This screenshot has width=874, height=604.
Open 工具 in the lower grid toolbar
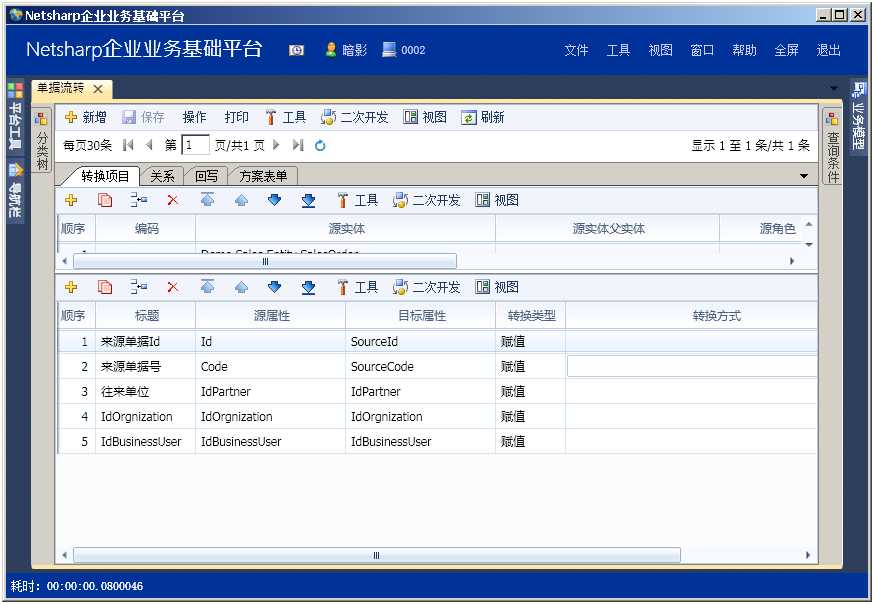coord(358,287)
